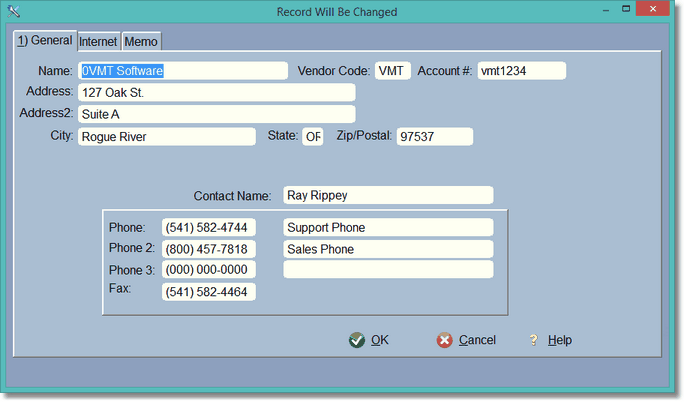Image resolution: width=684 pixels, height=402 pixels.
Task: Click the question mark Help icon
Action: coord(534,340)
